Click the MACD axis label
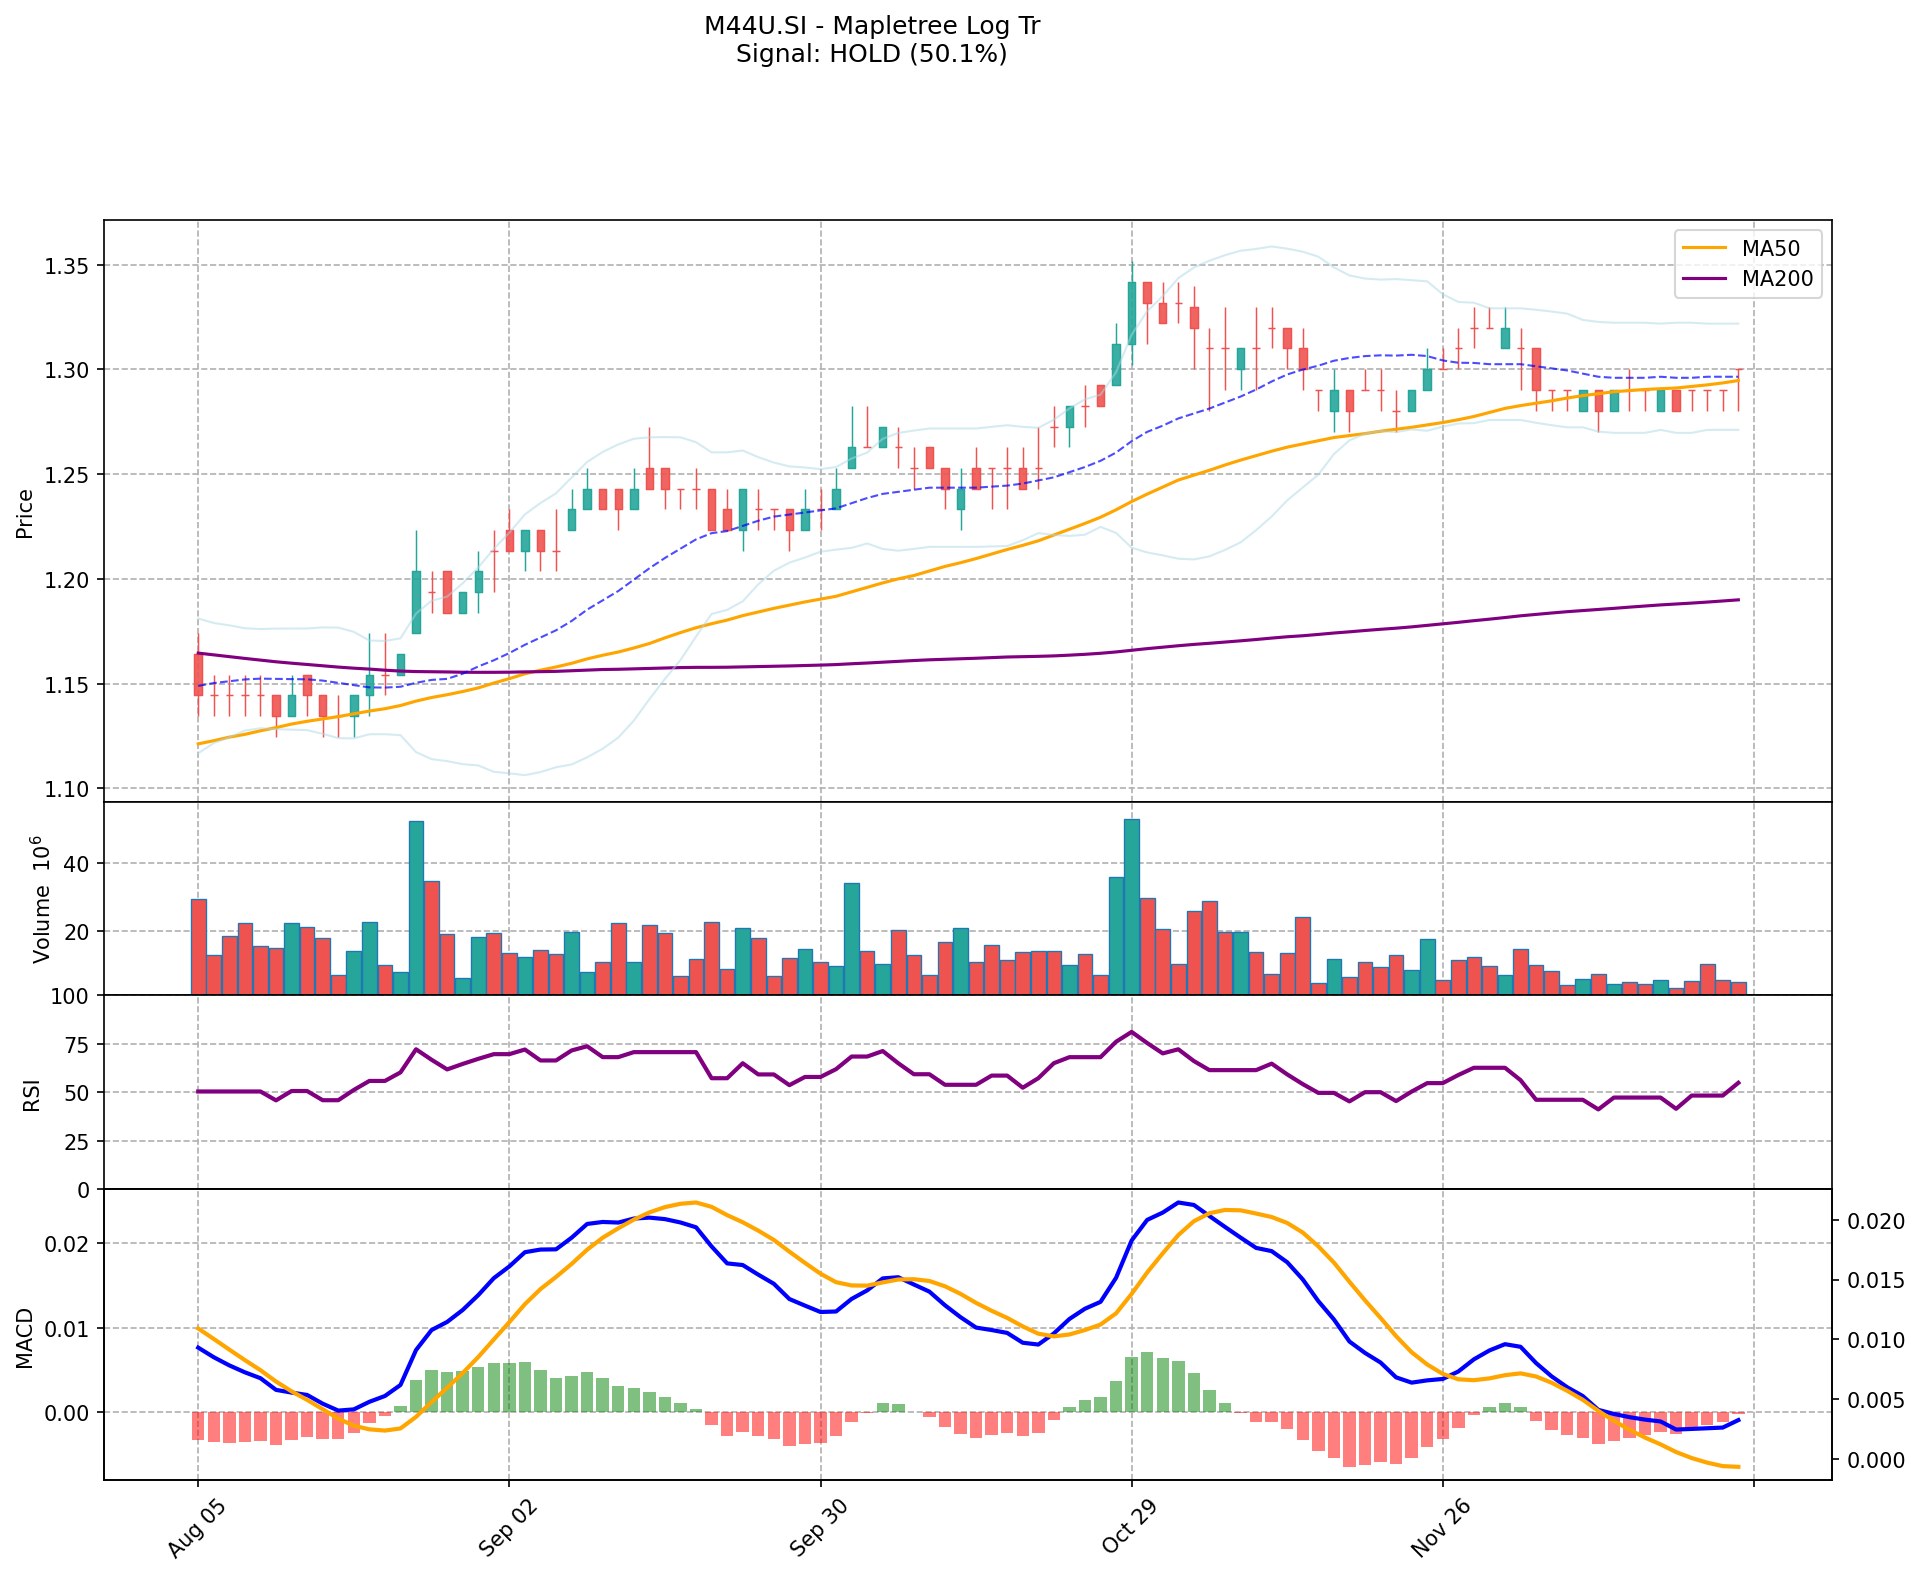The width and height of the screenshot is (1921, 1576). click(26, 1338)
